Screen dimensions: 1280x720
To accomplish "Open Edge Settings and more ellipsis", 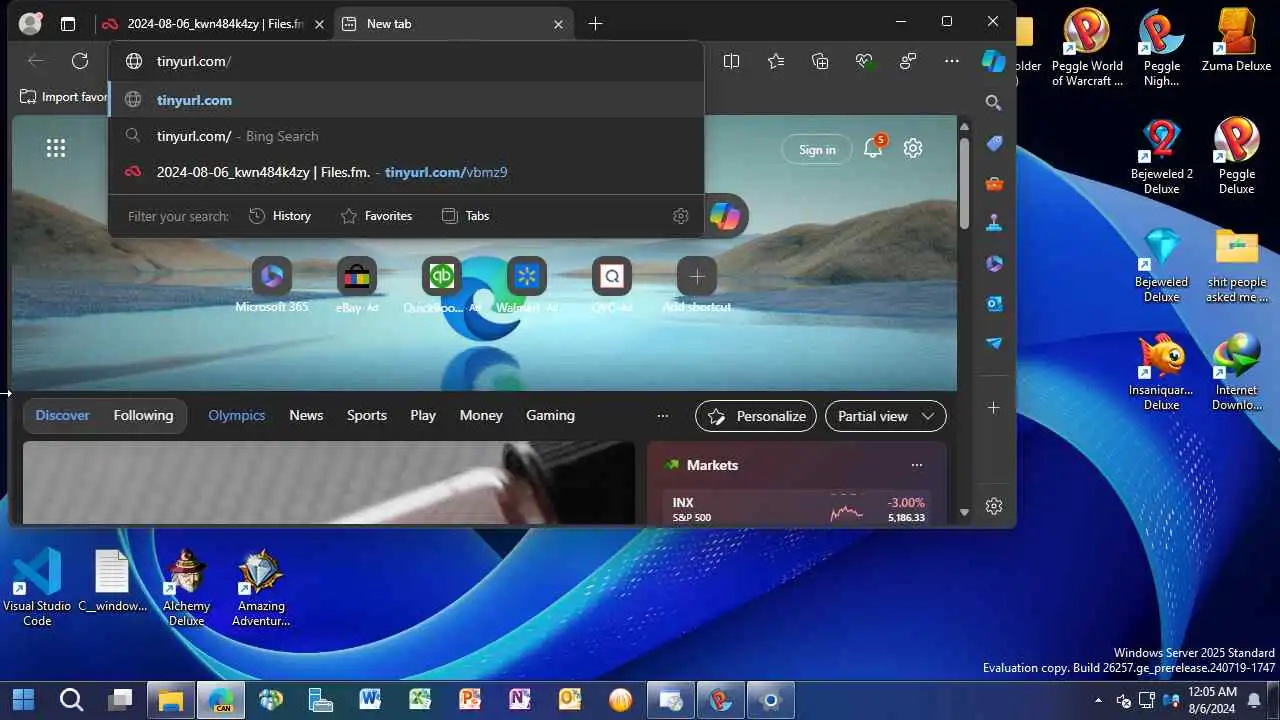I will [x=952, y=61].
